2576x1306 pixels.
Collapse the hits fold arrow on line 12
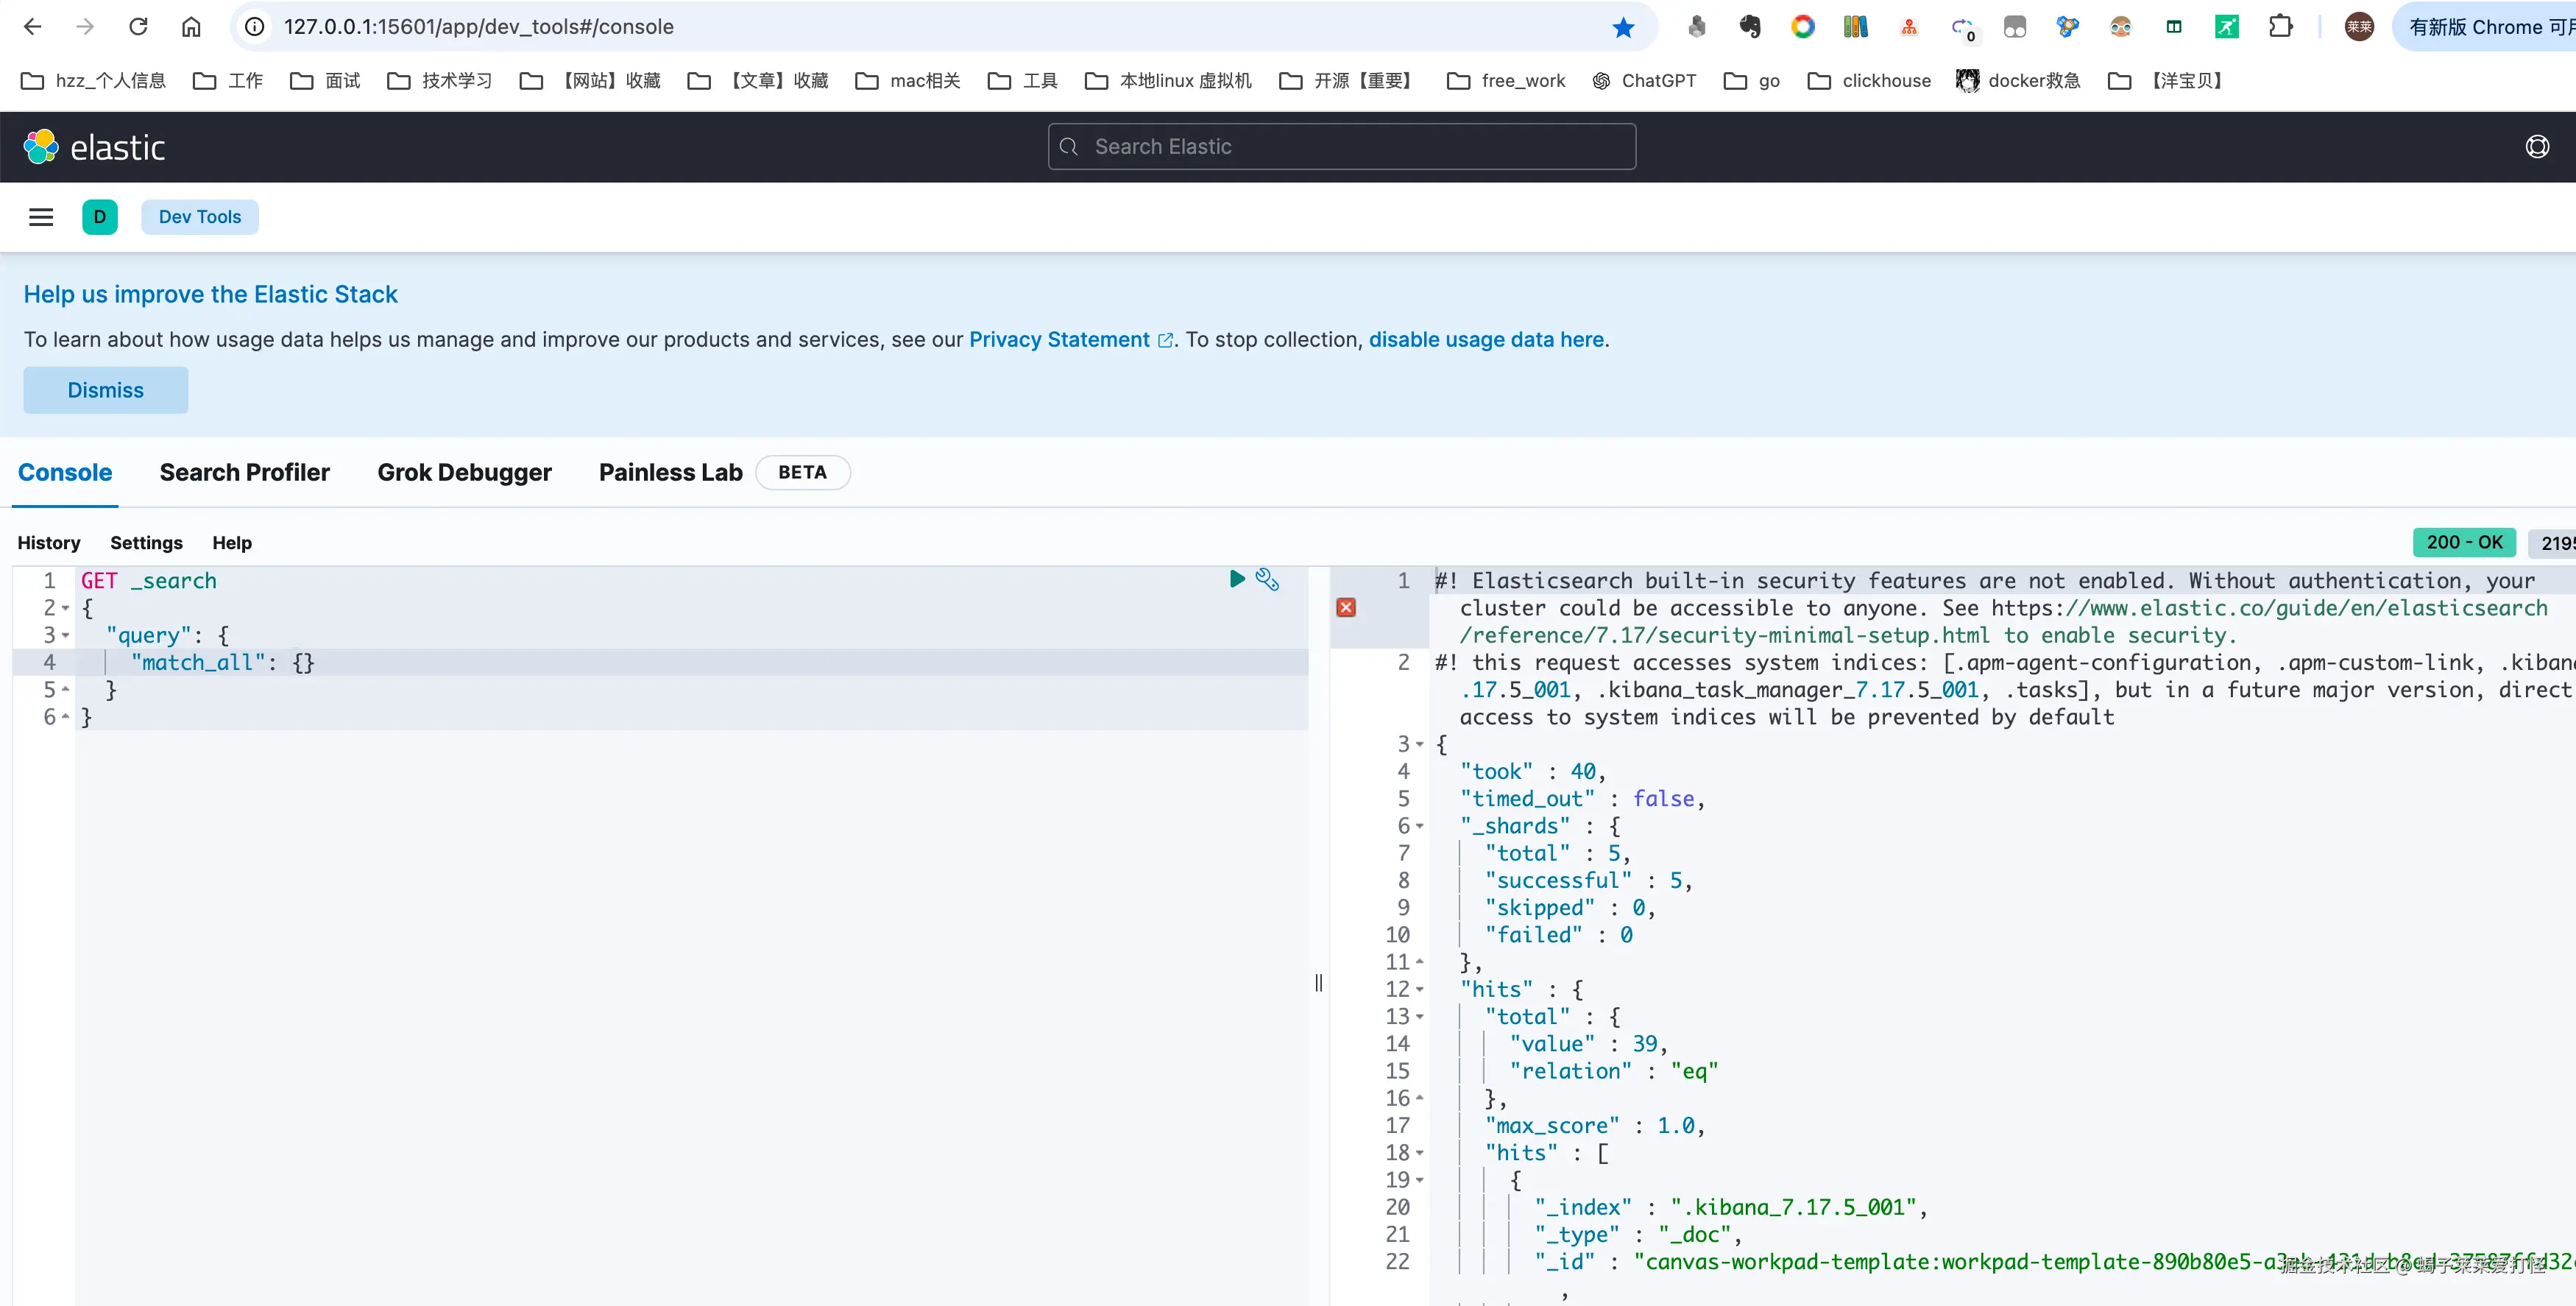point(1419,989)
